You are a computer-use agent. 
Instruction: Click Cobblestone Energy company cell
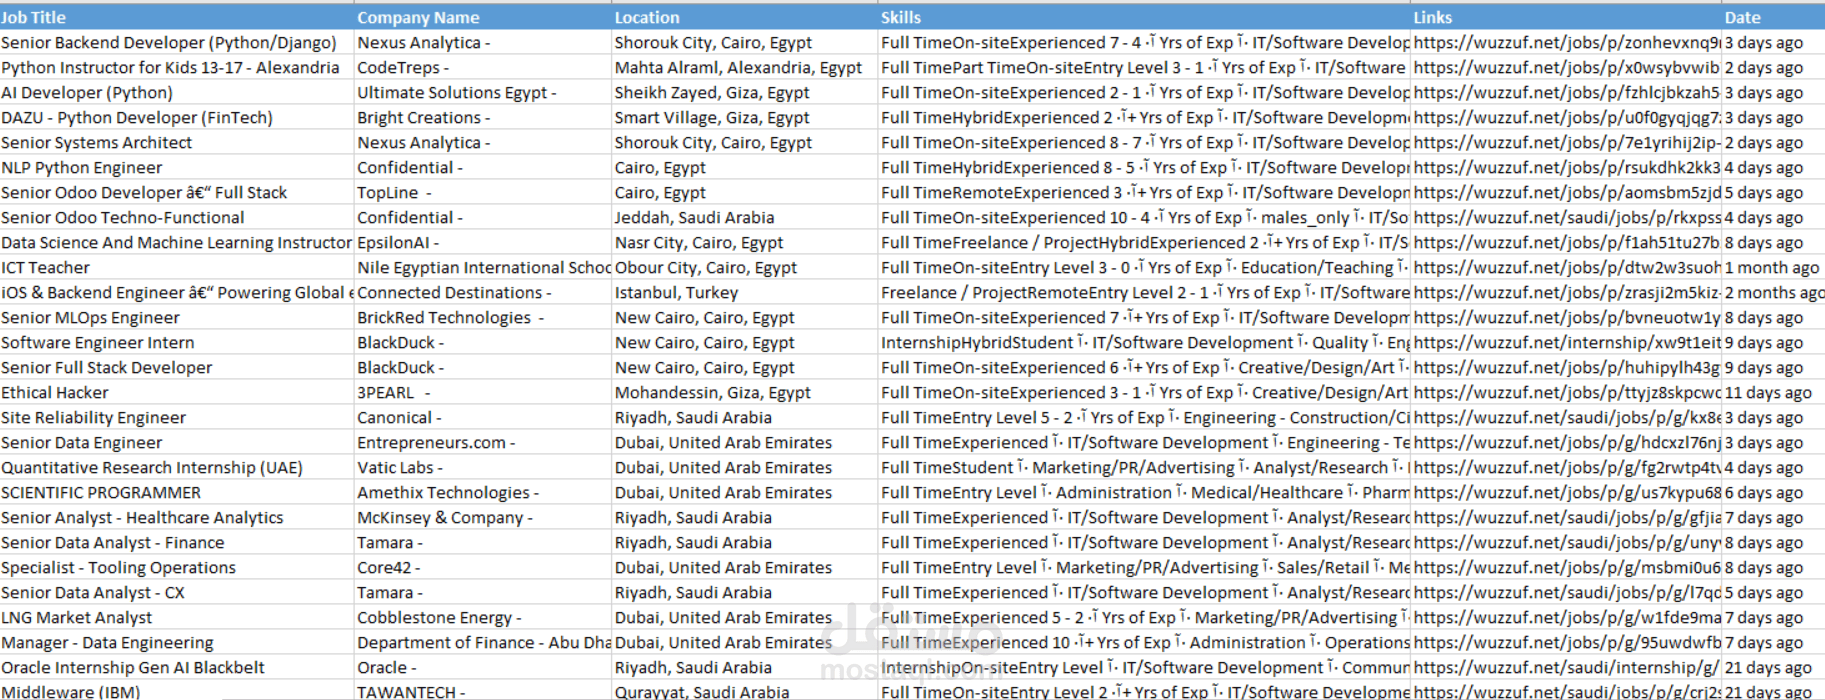(483, 617)
